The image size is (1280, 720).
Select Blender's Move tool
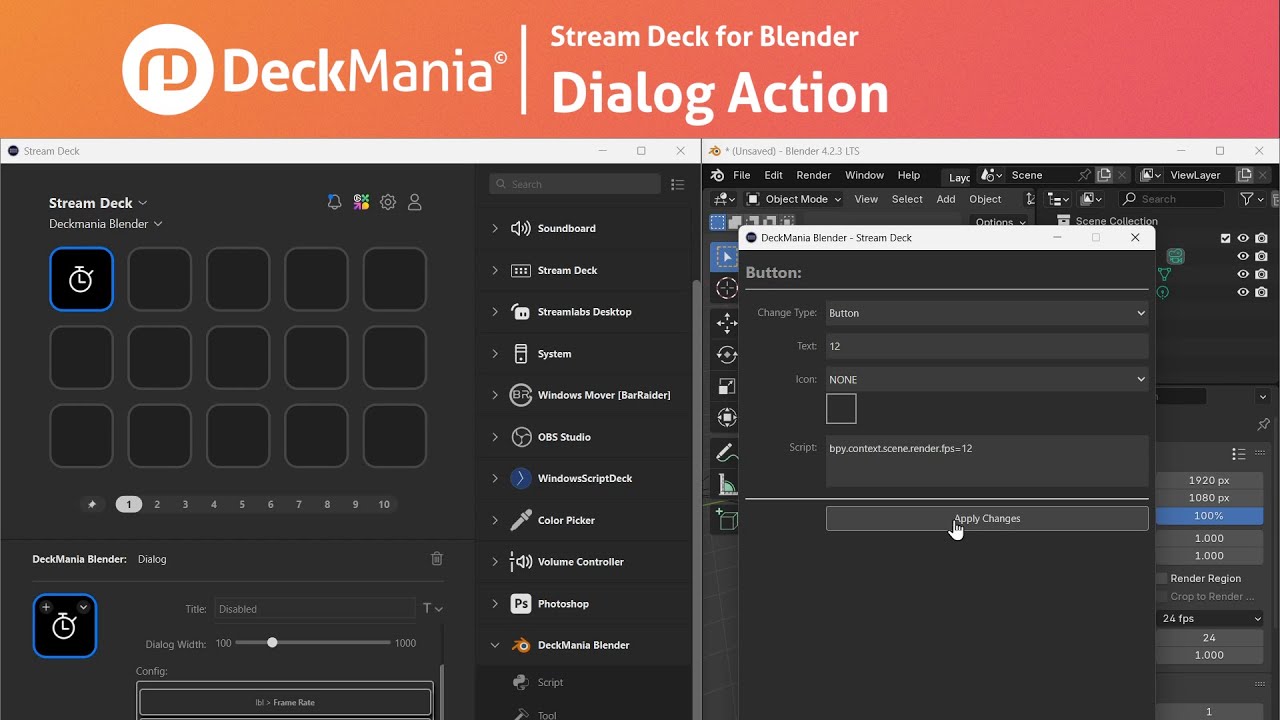point(727,322)
